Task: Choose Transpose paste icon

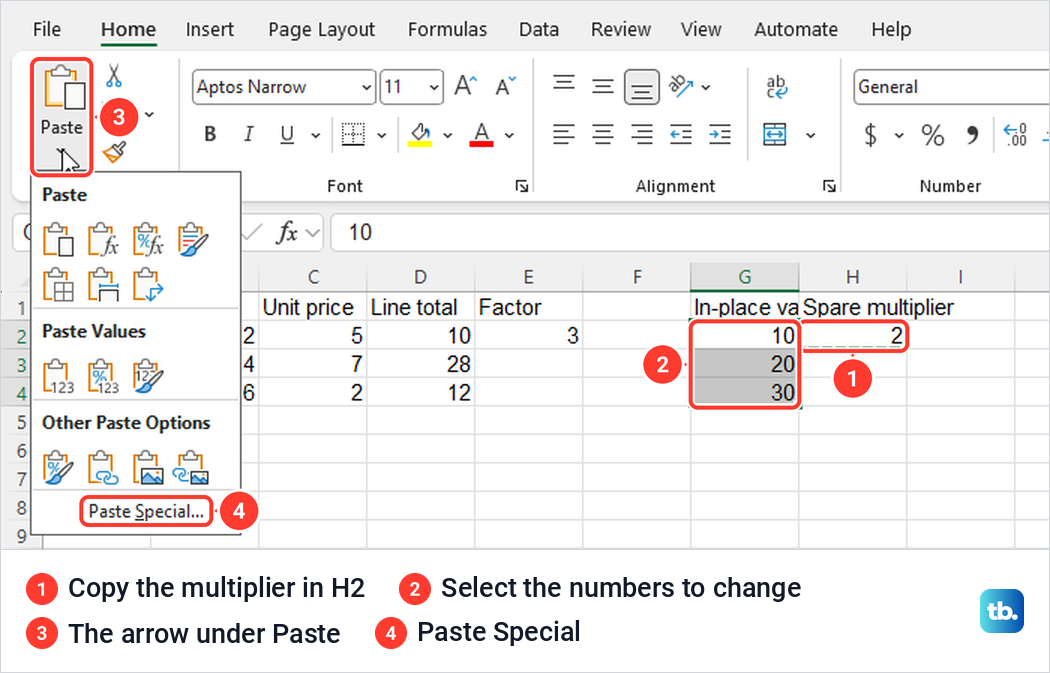Action: pos(148,285)
